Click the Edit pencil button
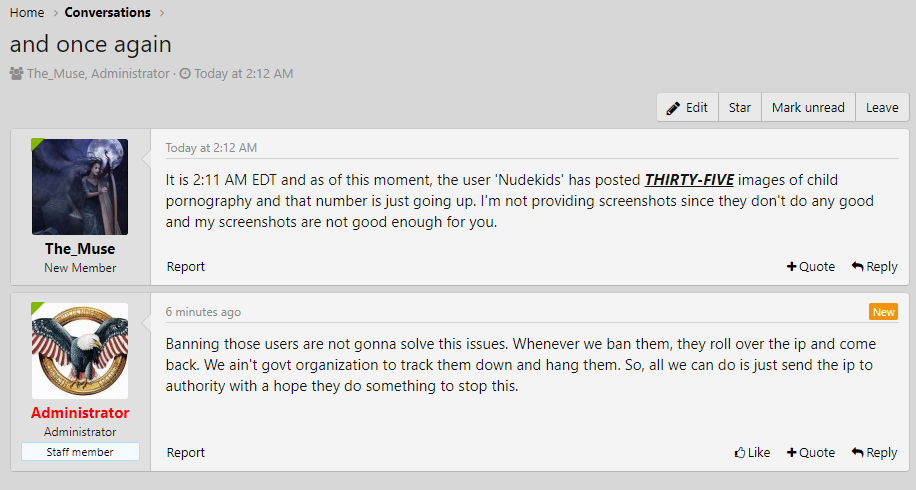This screenshot has width=916, height=490. 687,108
